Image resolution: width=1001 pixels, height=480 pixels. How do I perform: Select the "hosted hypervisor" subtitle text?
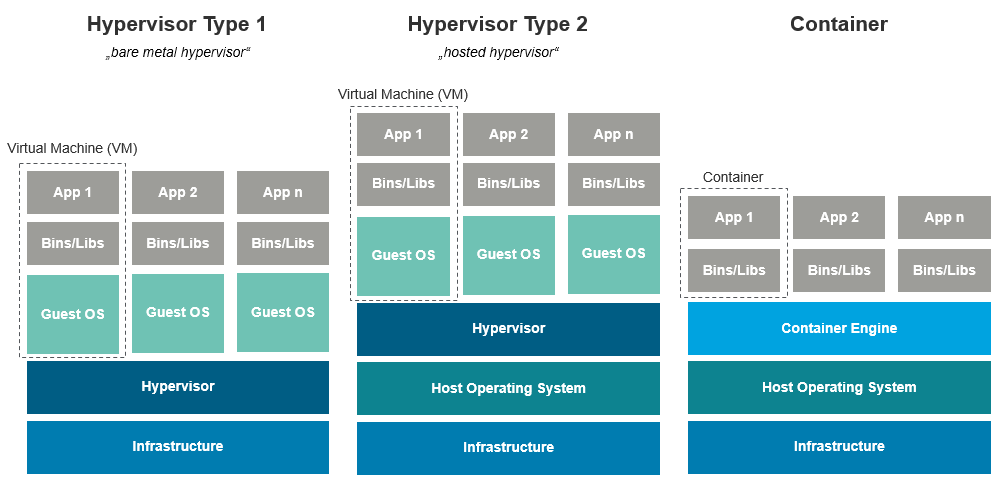pyautogui.click(x=498, y=52)
